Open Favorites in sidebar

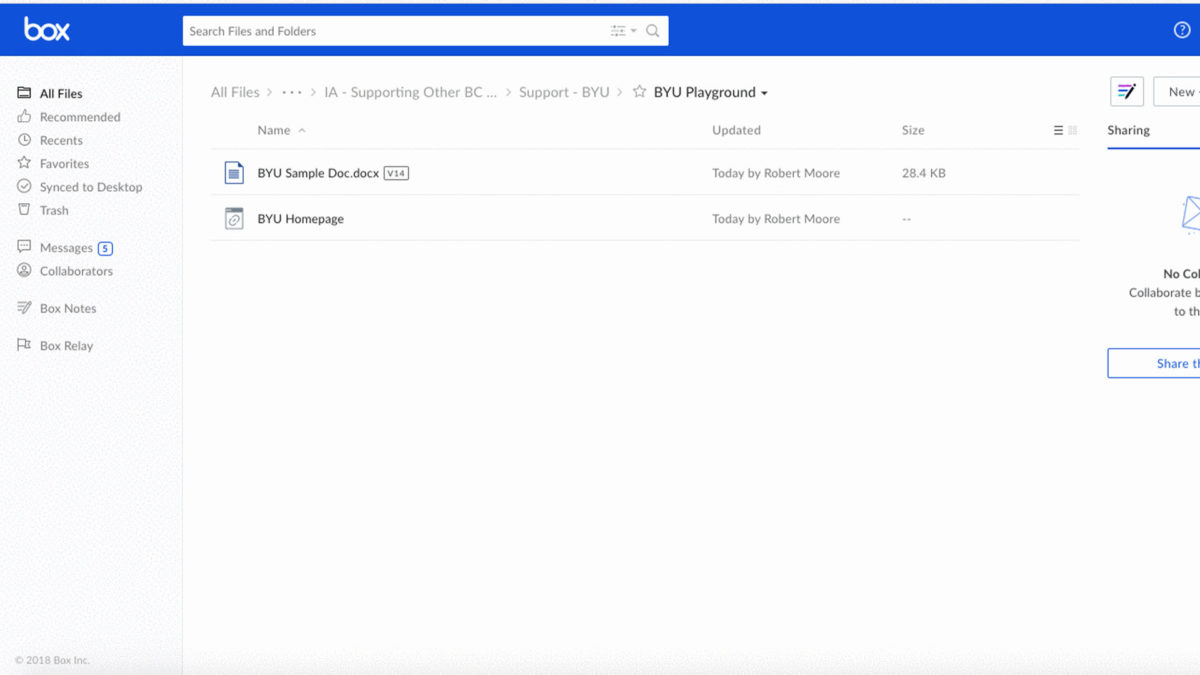pos(64,163)
